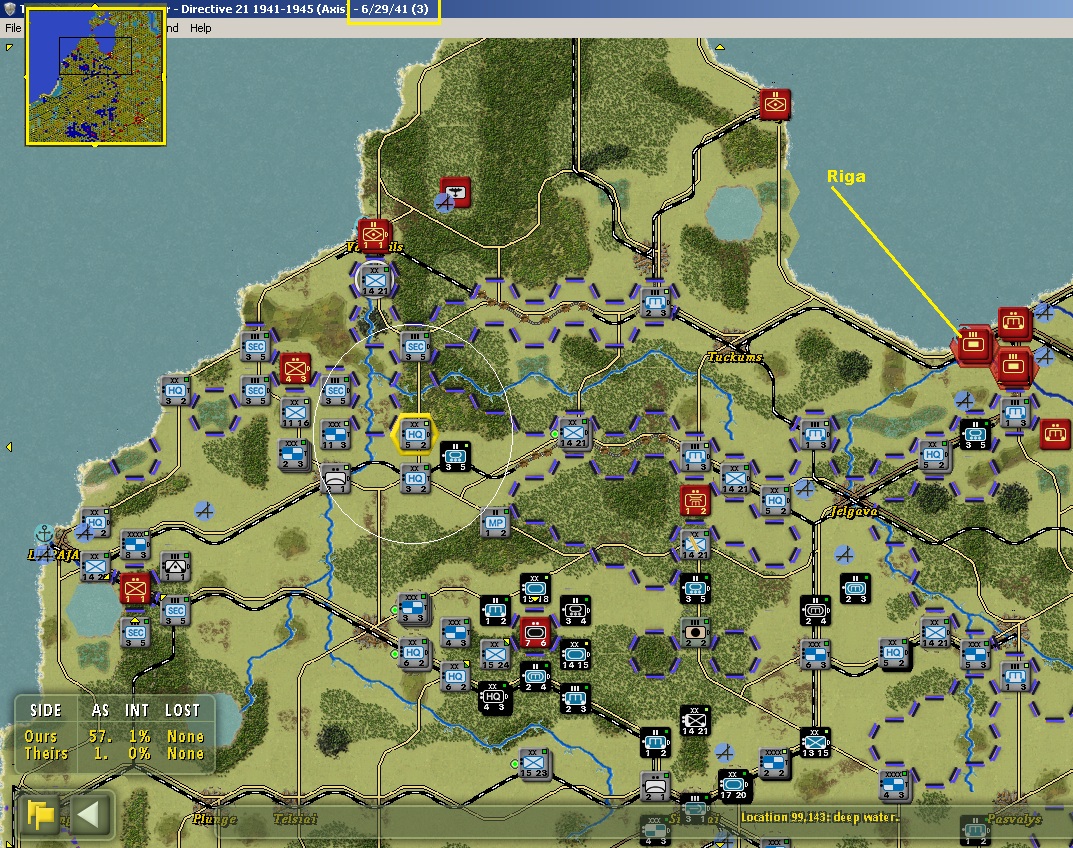Image resolution: width=1073 pixels, height=848 pixels.
Task: Click the Telsiai town label
Action: [x=295, y=819]
